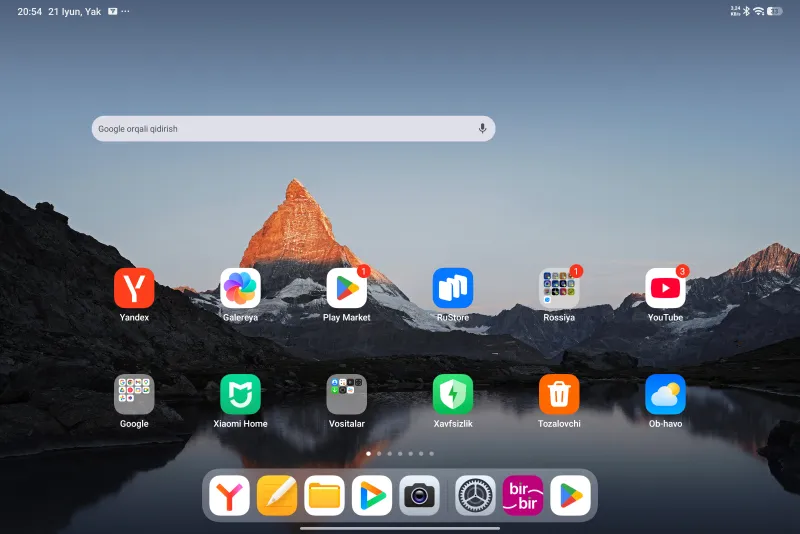
Task: Open the RuStore app
Action: pyautogui.click(x=453, y=288)
